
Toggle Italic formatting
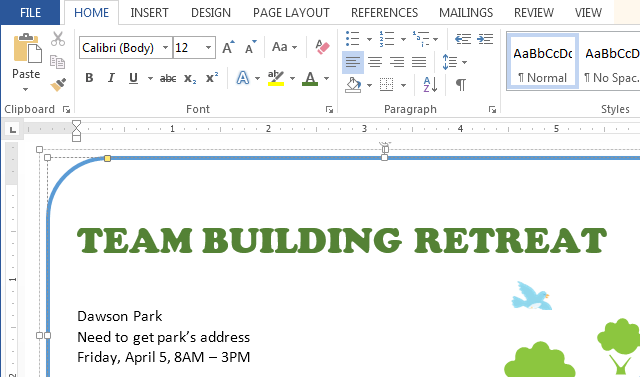(x=111, y=78)
